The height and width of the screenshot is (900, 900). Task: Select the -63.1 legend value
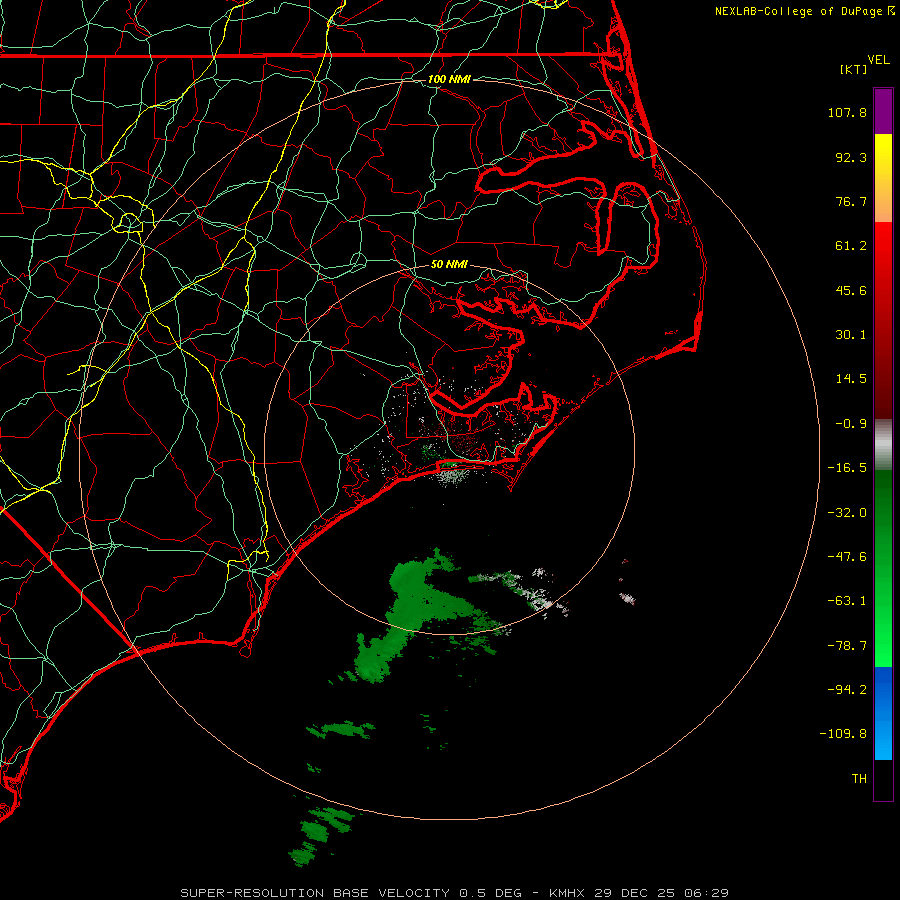pyautogui.click(x=847, y=601)
